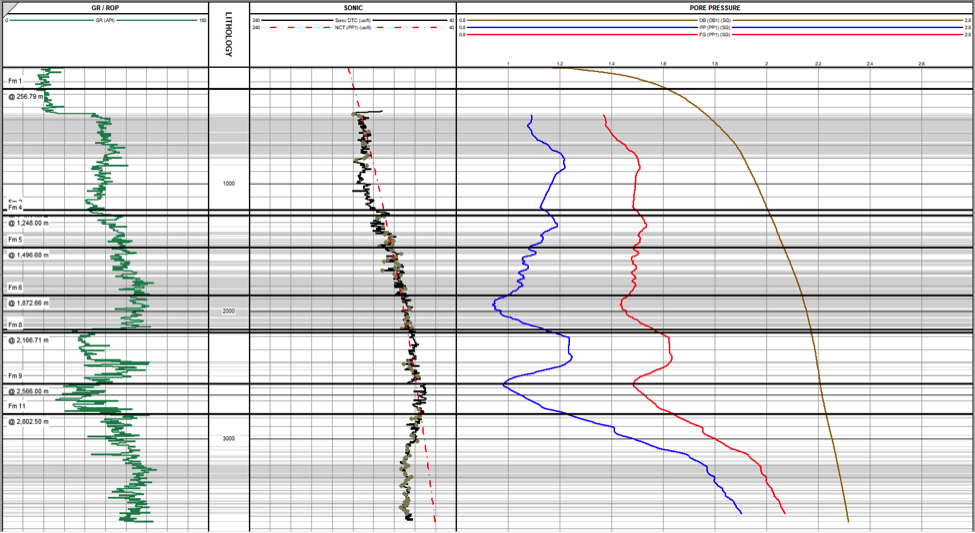Click the @ 1,248.00 m depth marker label
This screenshot has height=533, width=975.
28,223
